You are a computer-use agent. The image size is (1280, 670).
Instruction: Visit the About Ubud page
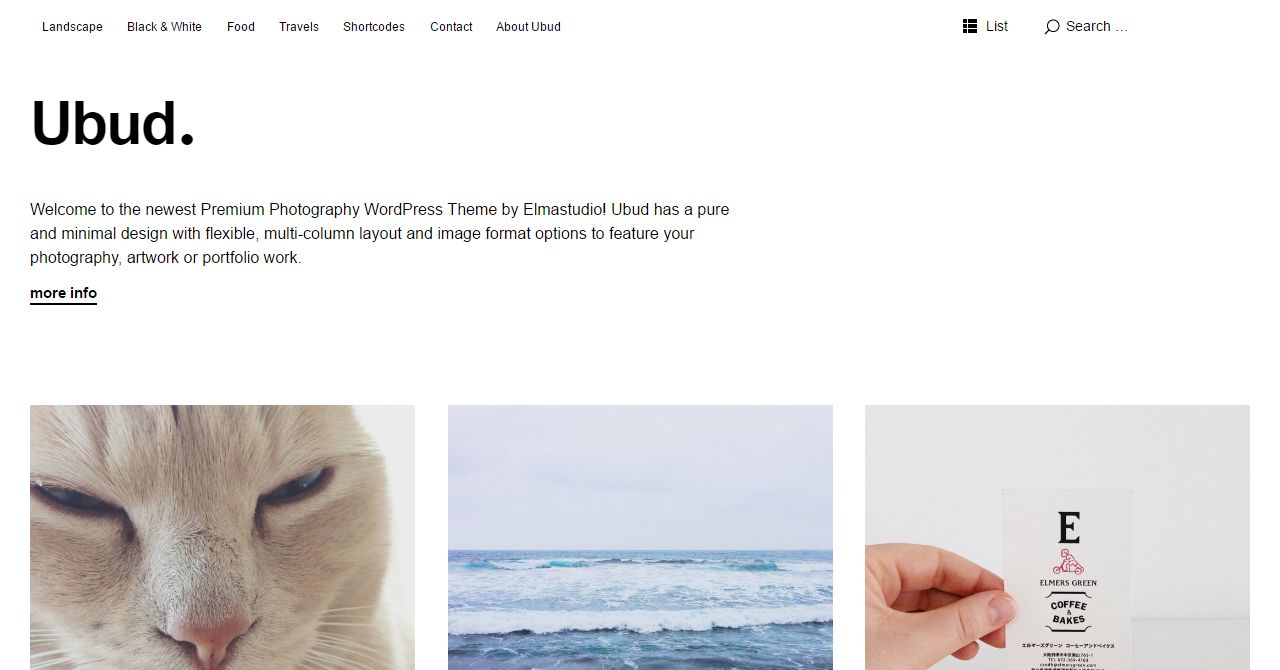[528, 27]
